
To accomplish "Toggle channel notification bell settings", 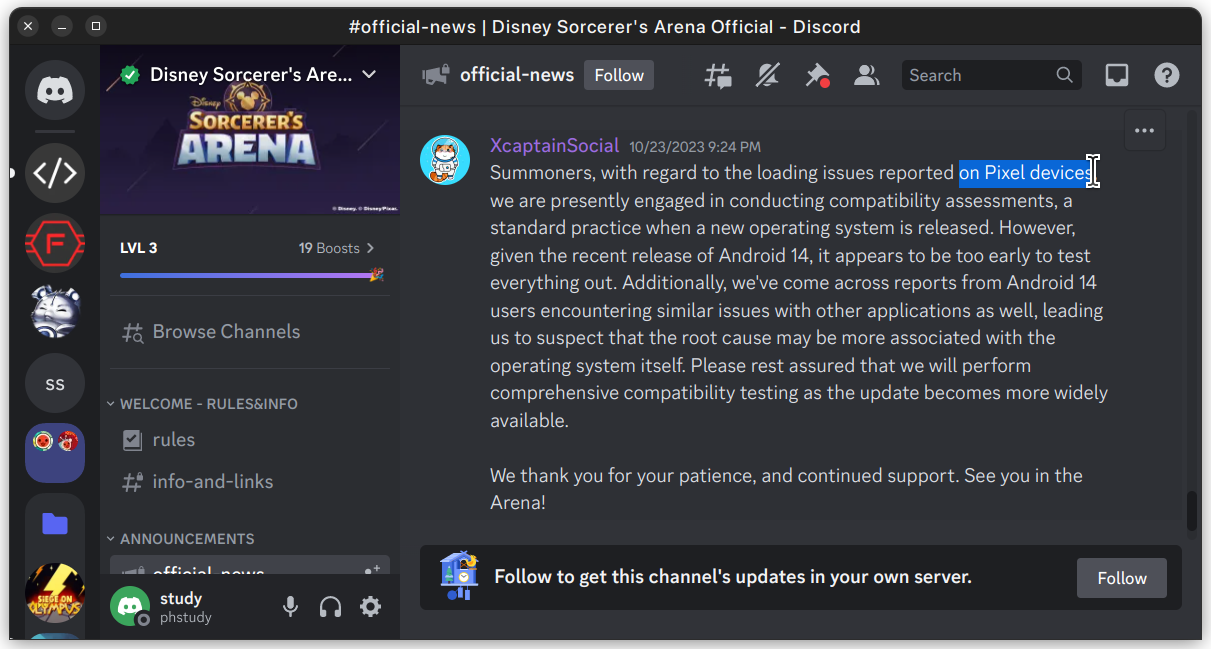I will 767,75.
